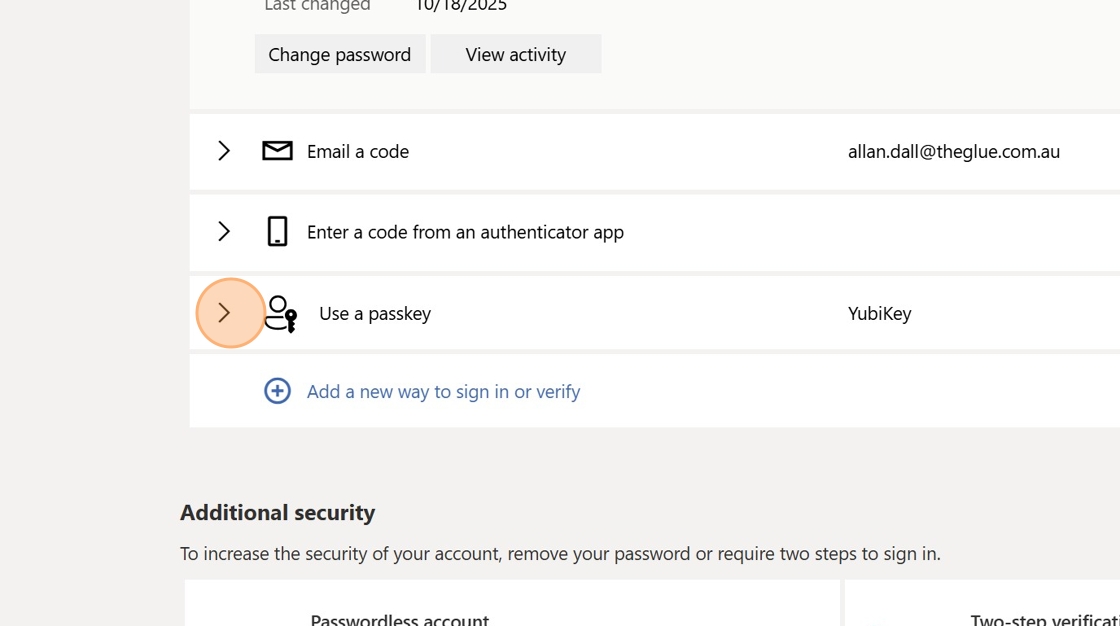Click the YubiKey passkey name
Image resolution: width=1120 pixels, height=626 pixels.
879,314
